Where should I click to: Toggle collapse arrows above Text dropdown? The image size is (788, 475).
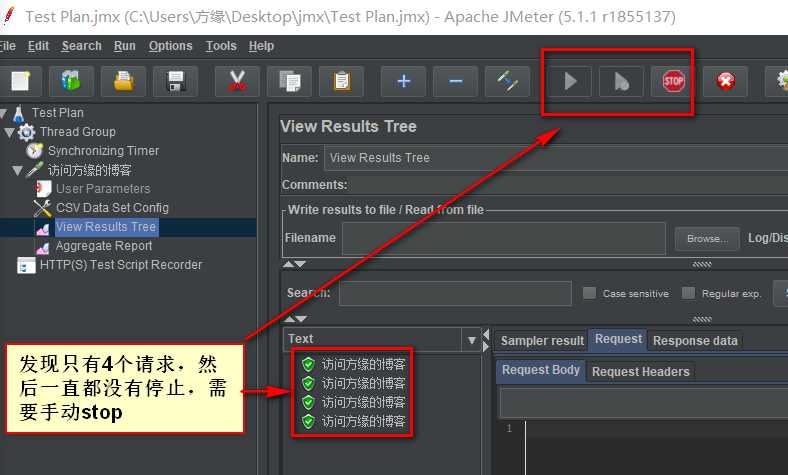click(x=294, y=319)
